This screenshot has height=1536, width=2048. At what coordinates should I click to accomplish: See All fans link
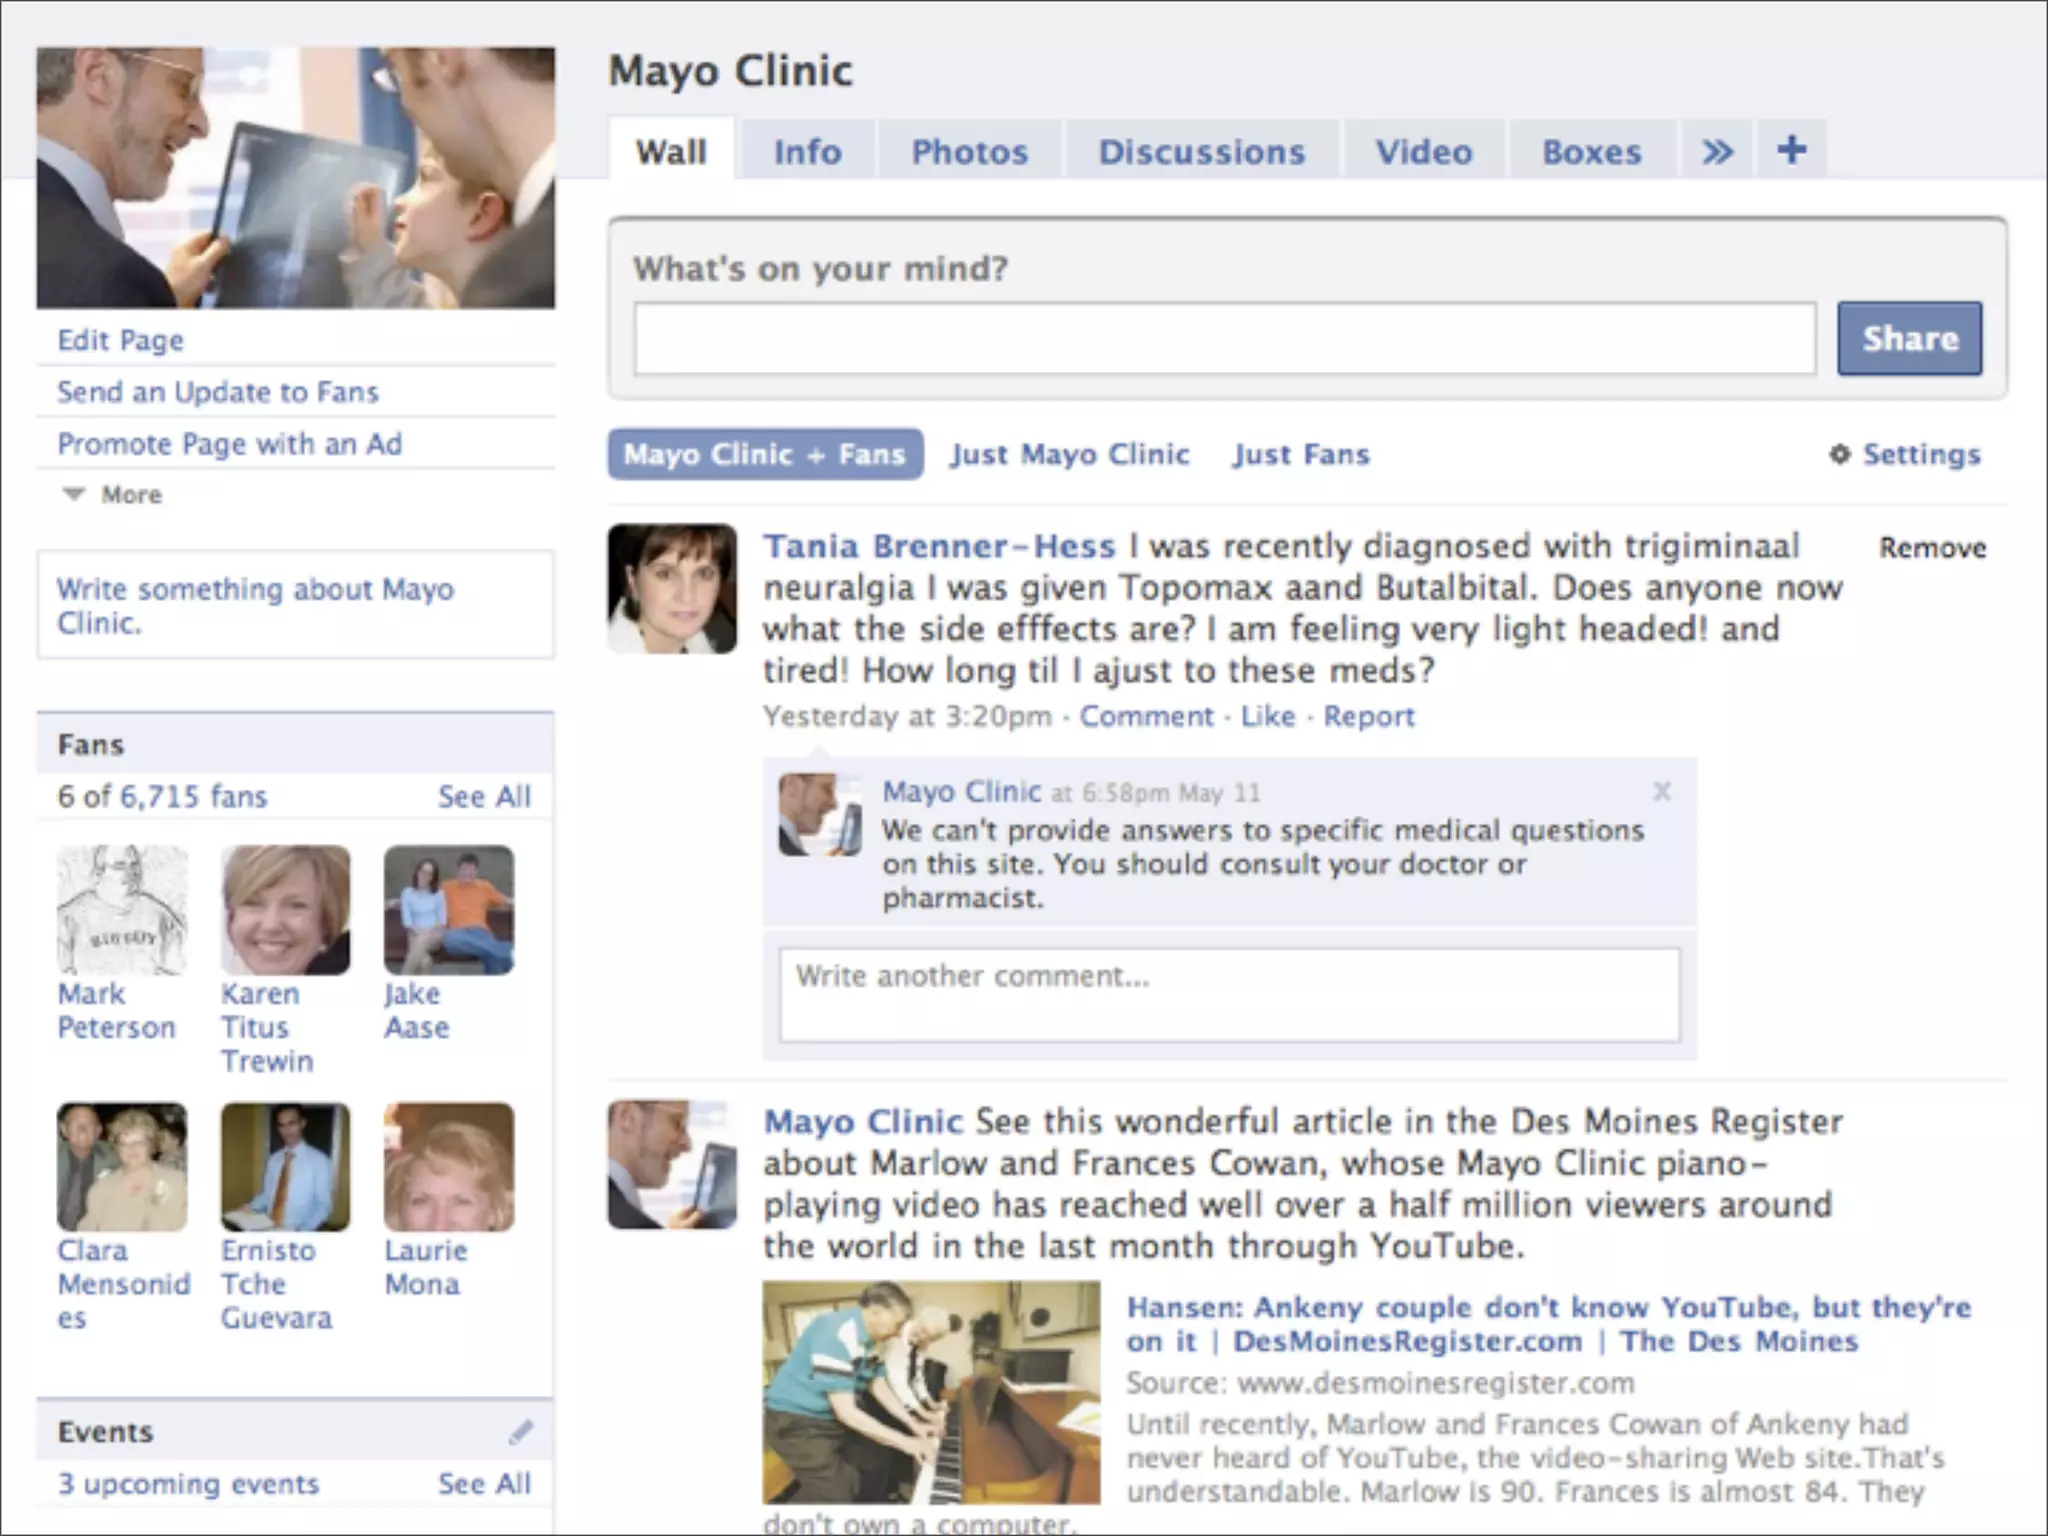pos(484,796)
